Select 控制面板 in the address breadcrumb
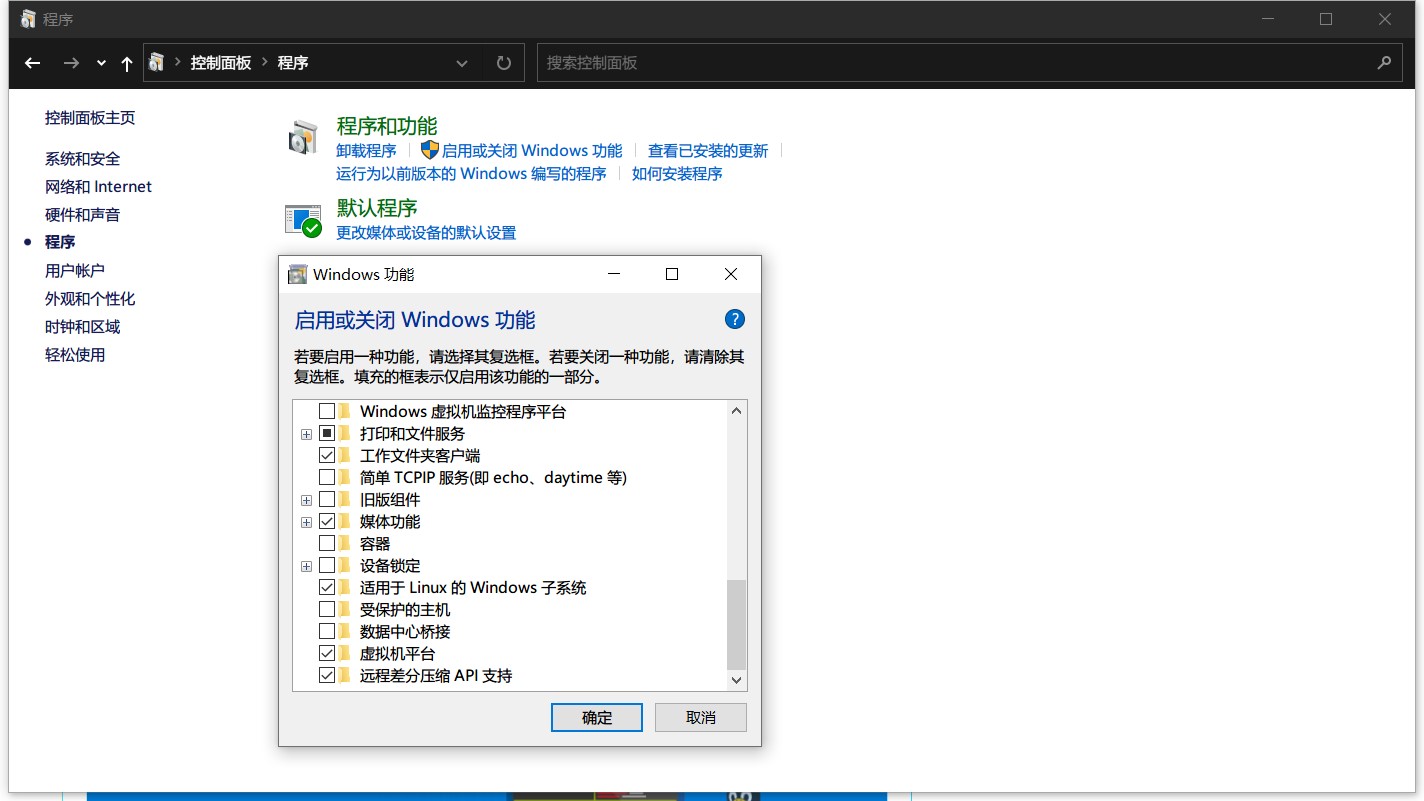Viewport: 1424px width, 801px height. 221,63
